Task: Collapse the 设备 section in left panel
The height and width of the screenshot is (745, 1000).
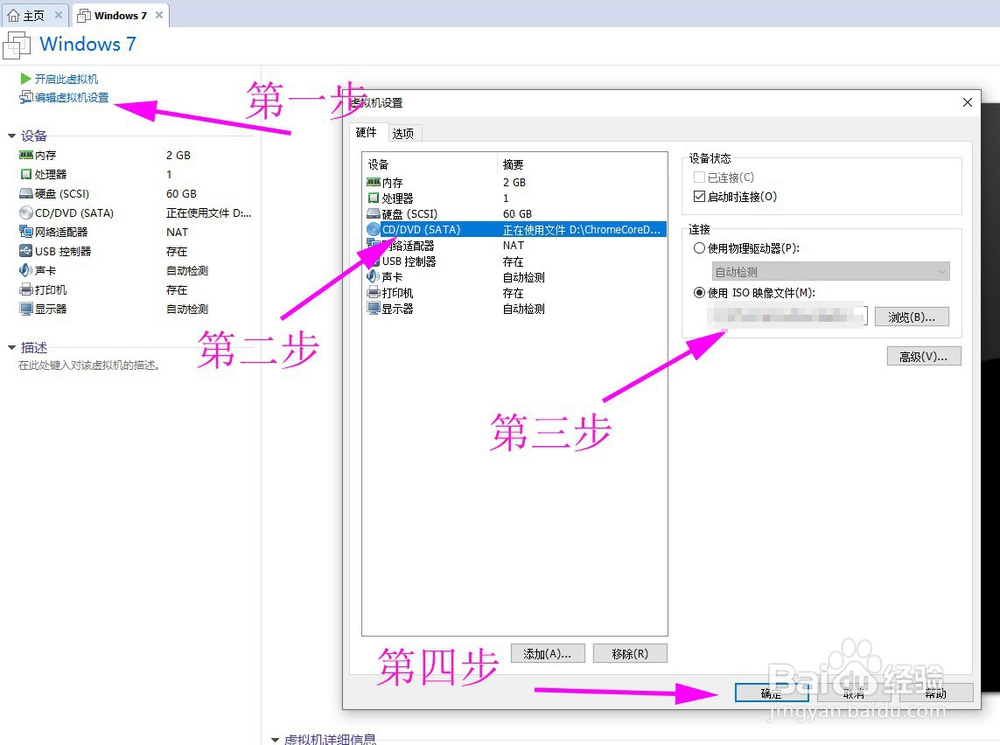Action: pos(11,136)
